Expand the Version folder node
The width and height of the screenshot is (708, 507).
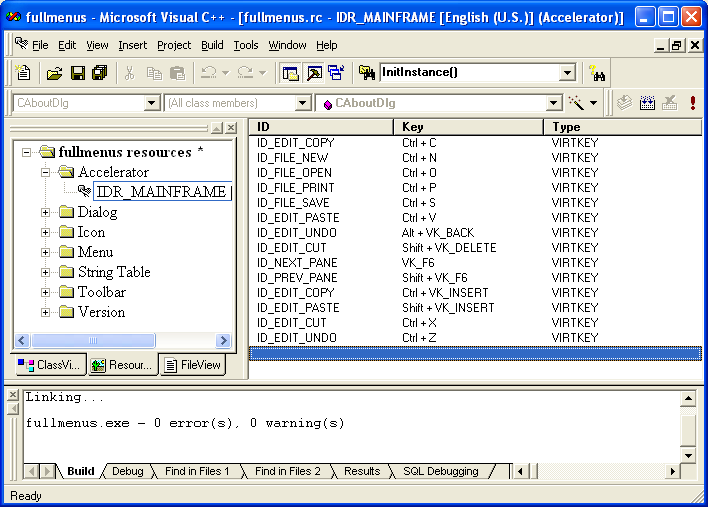point(45,312)
